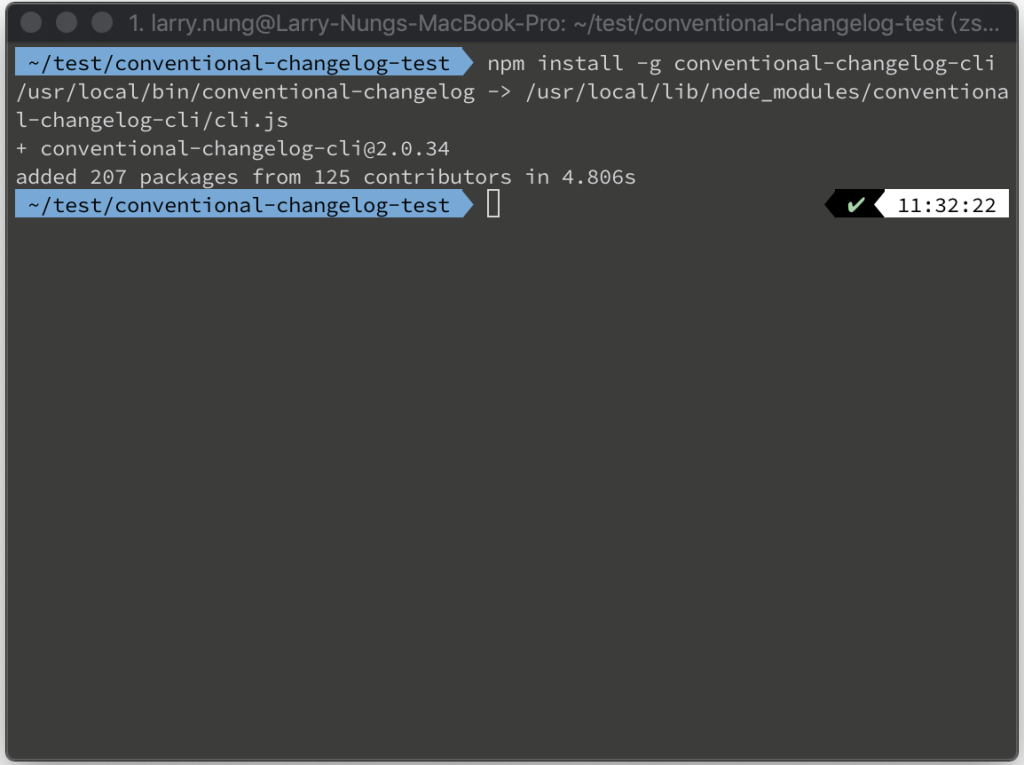Click the window zoom button
Screen dimensions: 1024x765
pos(102,22)
